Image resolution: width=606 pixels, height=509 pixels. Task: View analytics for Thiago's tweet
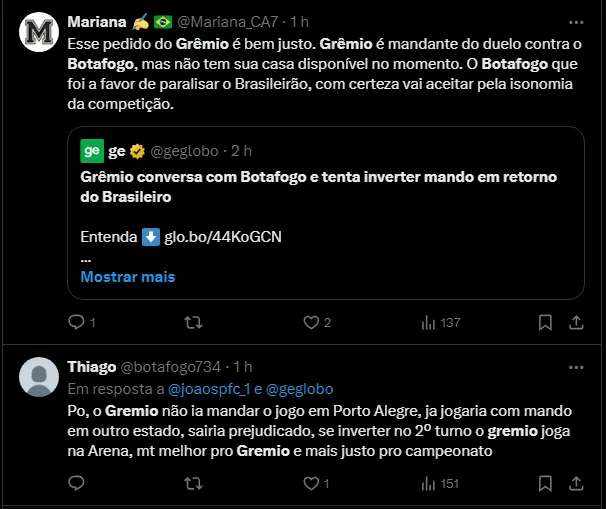(429, 484)
